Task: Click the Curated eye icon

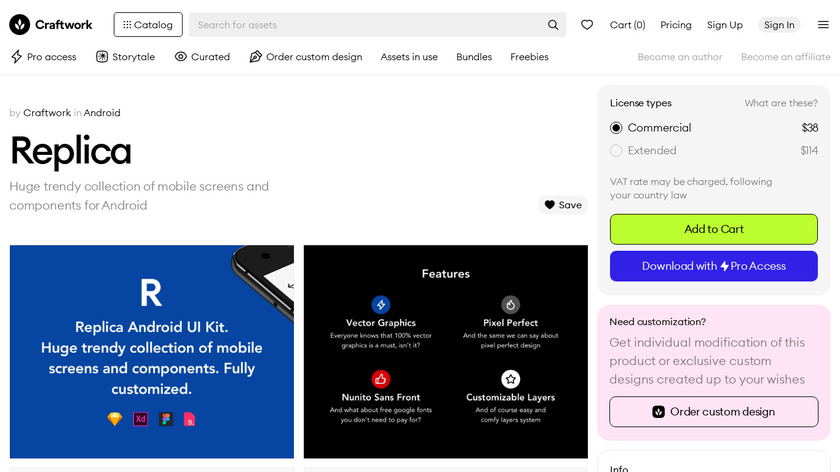Action: 181,57
